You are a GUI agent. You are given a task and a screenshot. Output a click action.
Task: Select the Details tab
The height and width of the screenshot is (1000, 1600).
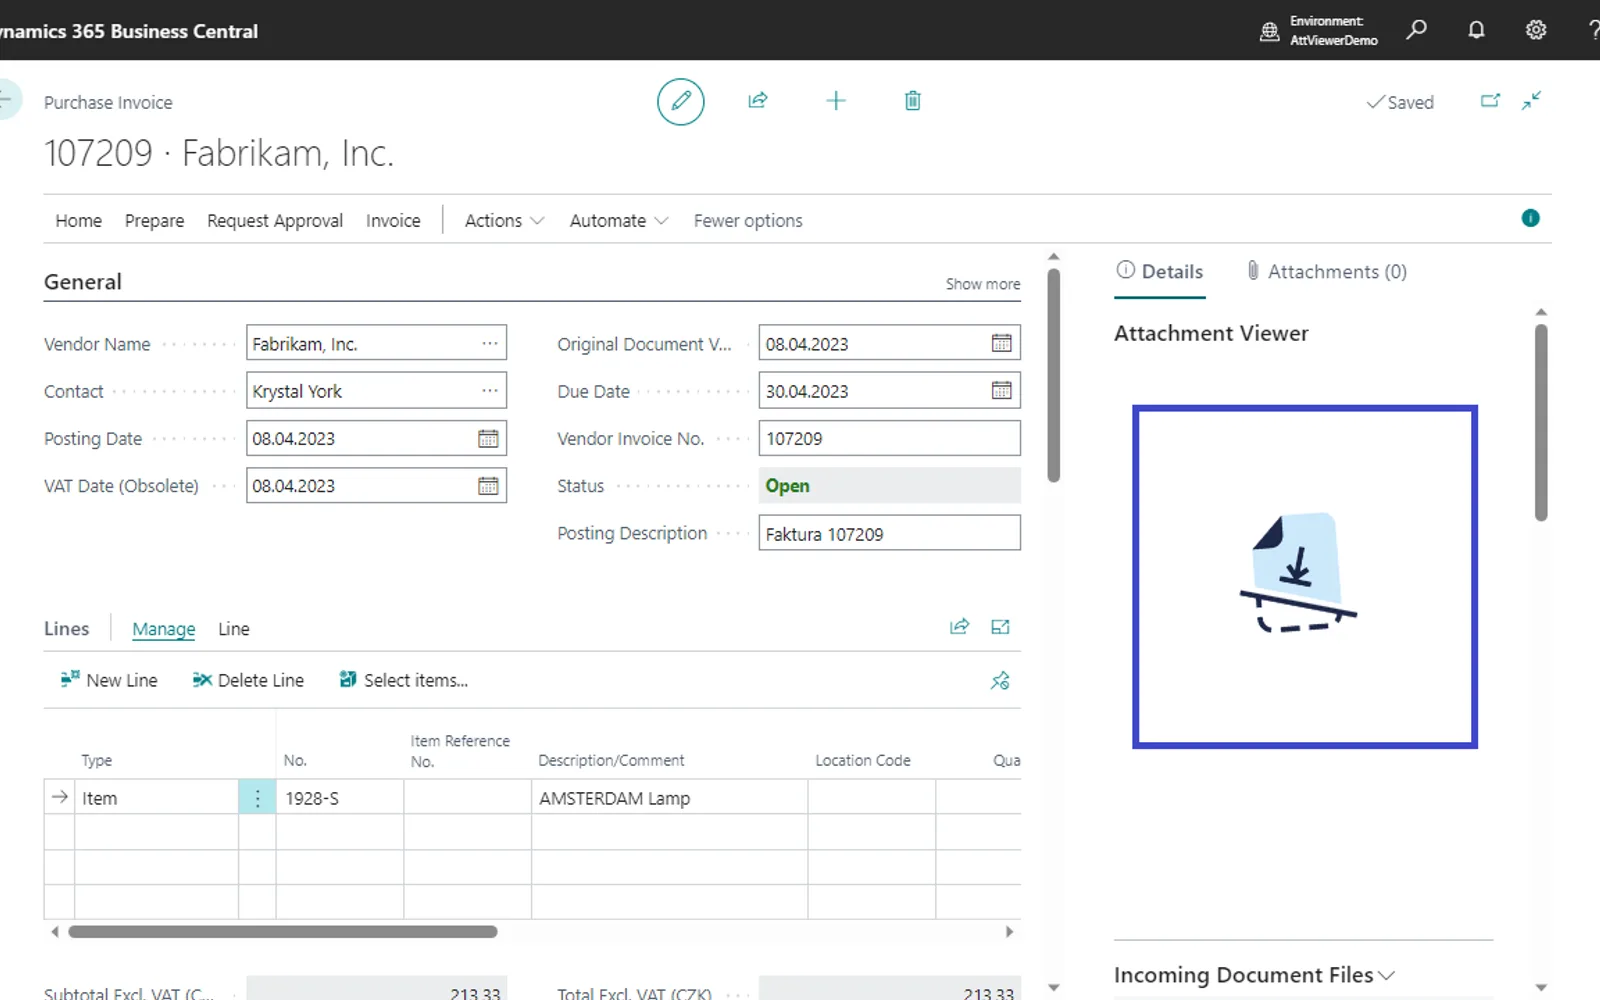pyautogui.click(x=1160, y=272)
